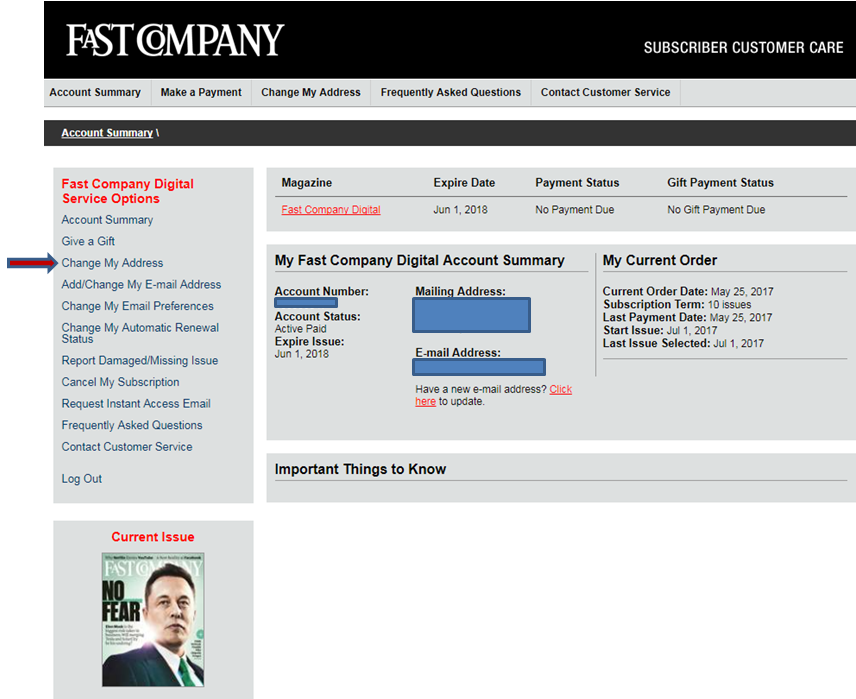Open Change My Email Preferences
The height and width of the screenshot is (699, 856).
[x=137, y=306]
